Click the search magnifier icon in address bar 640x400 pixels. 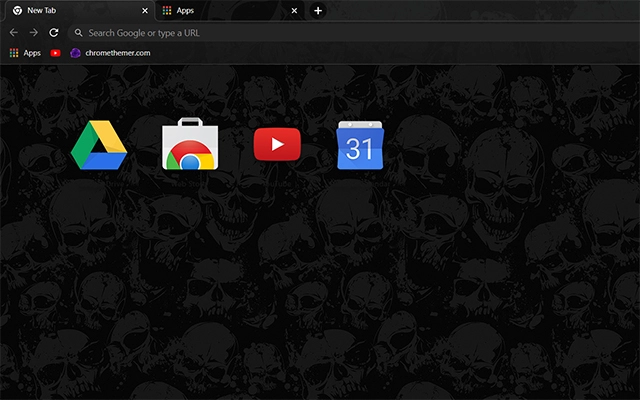click(78, 33)
